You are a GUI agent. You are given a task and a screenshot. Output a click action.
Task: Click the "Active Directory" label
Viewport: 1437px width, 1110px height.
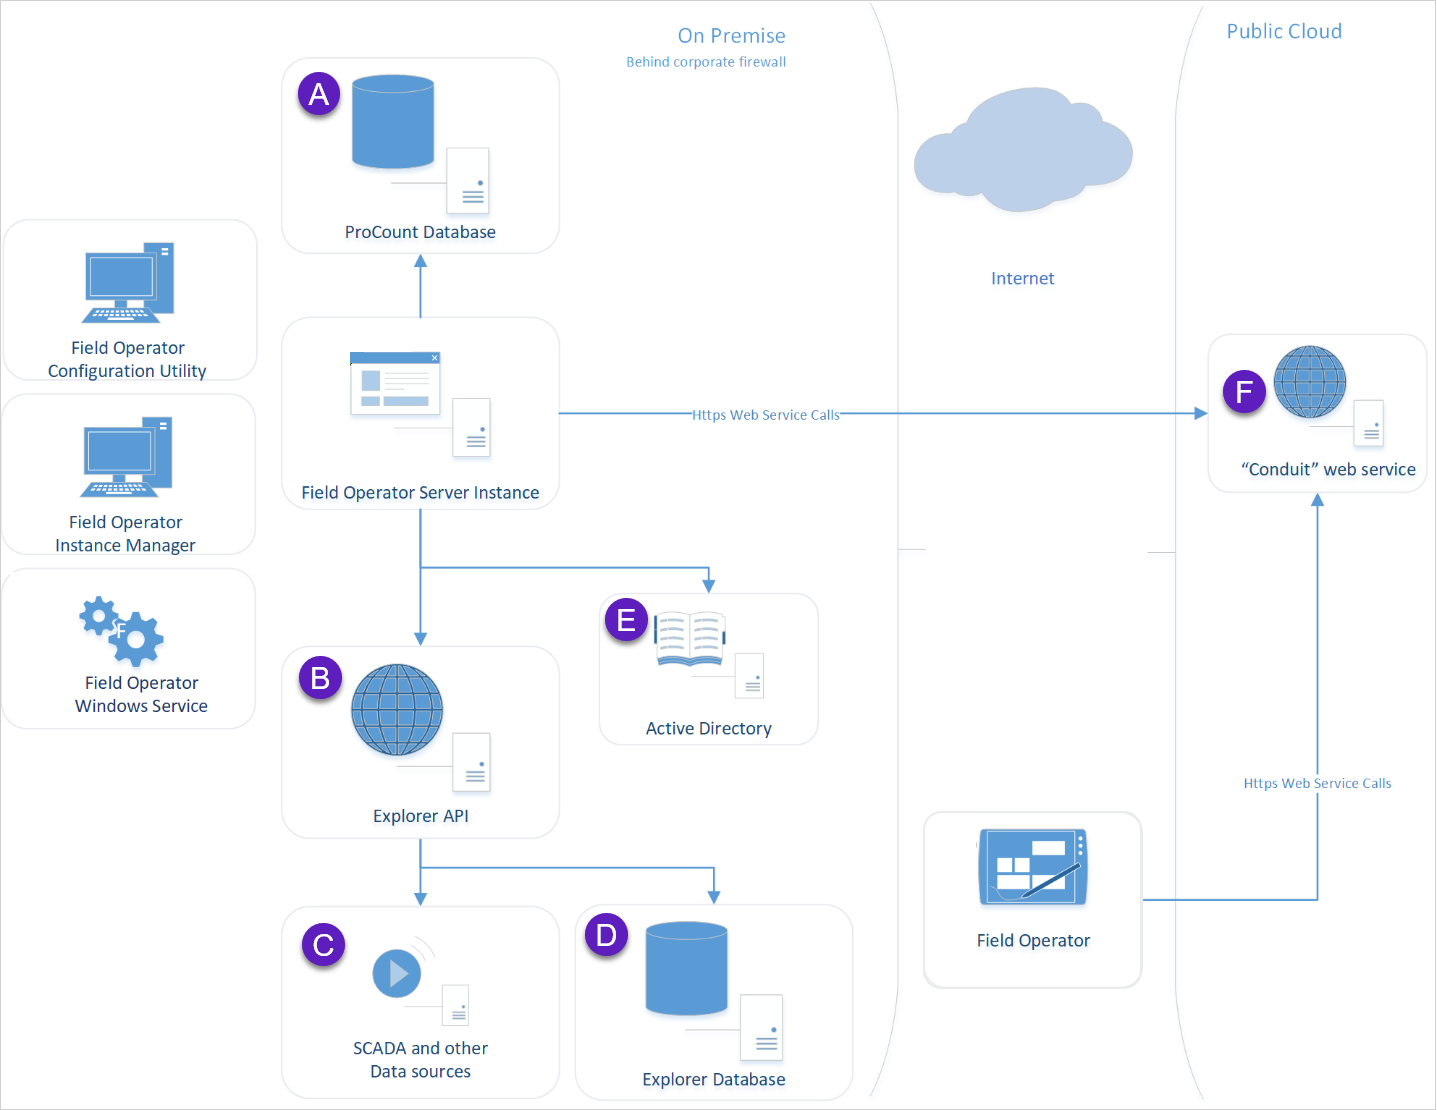coord(709,729)
